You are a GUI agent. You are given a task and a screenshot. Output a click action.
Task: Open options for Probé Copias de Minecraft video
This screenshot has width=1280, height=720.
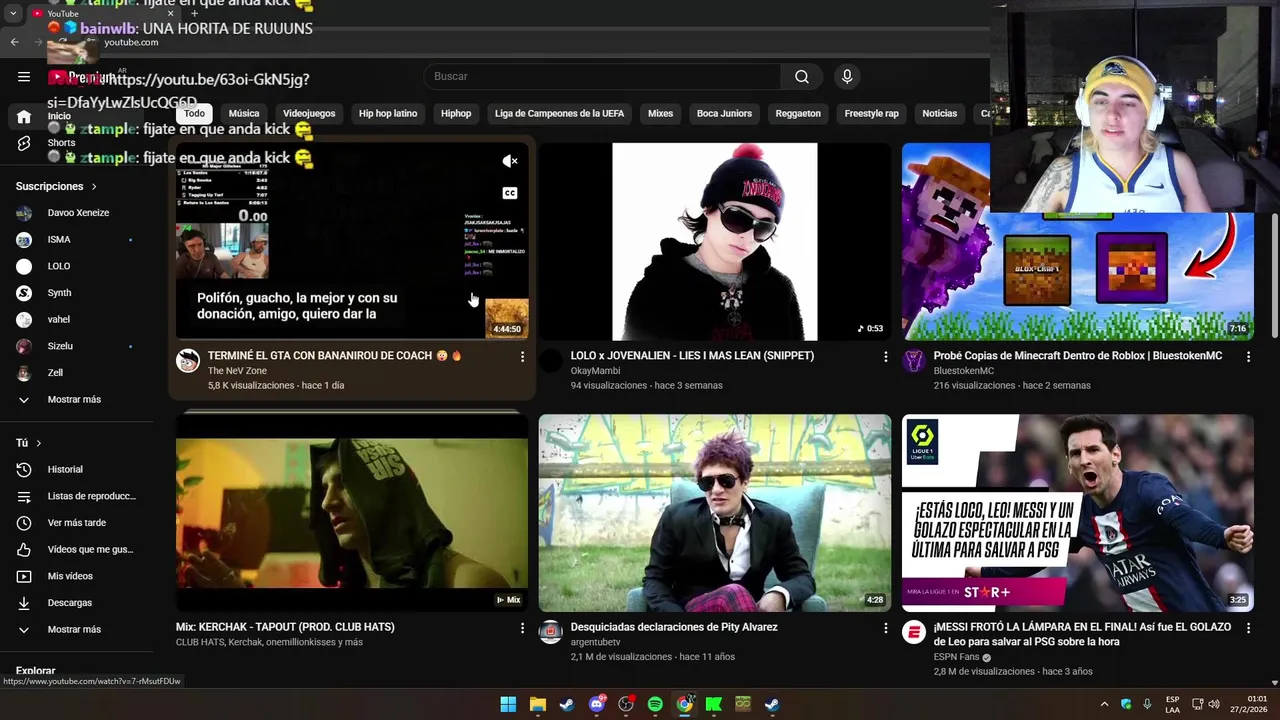[x=1248, y=357]
